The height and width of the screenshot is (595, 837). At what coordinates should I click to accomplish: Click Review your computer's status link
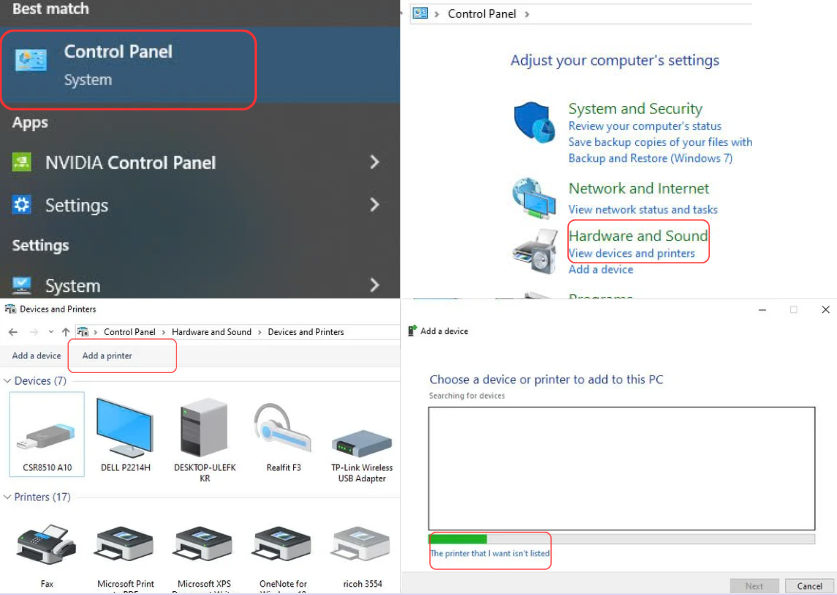[644, 126]
